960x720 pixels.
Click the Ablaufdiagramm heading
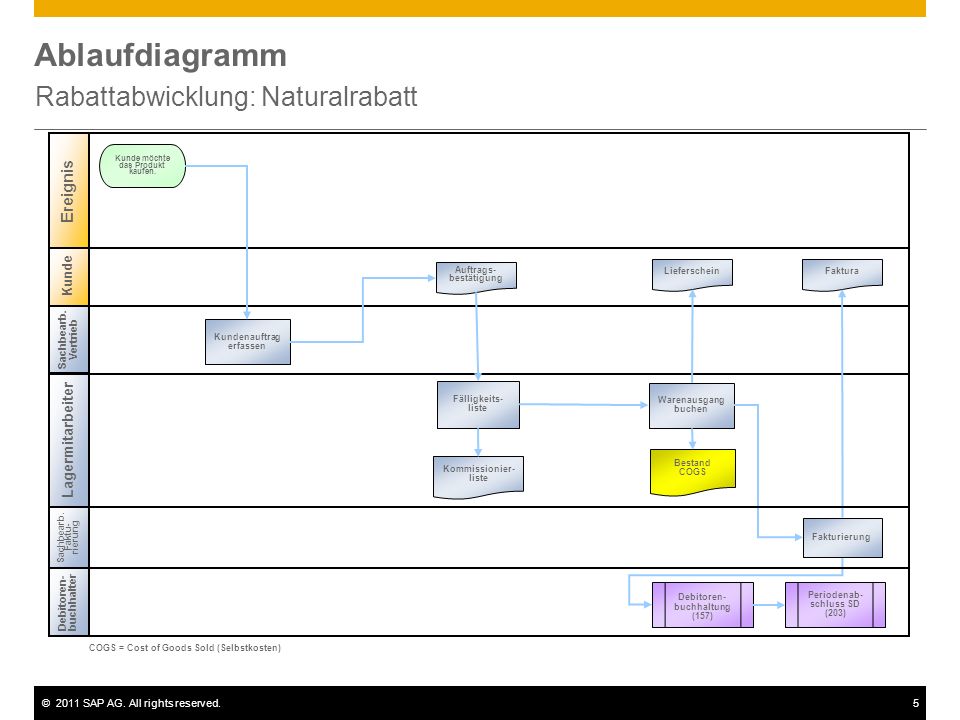click(x=160, y=55)
